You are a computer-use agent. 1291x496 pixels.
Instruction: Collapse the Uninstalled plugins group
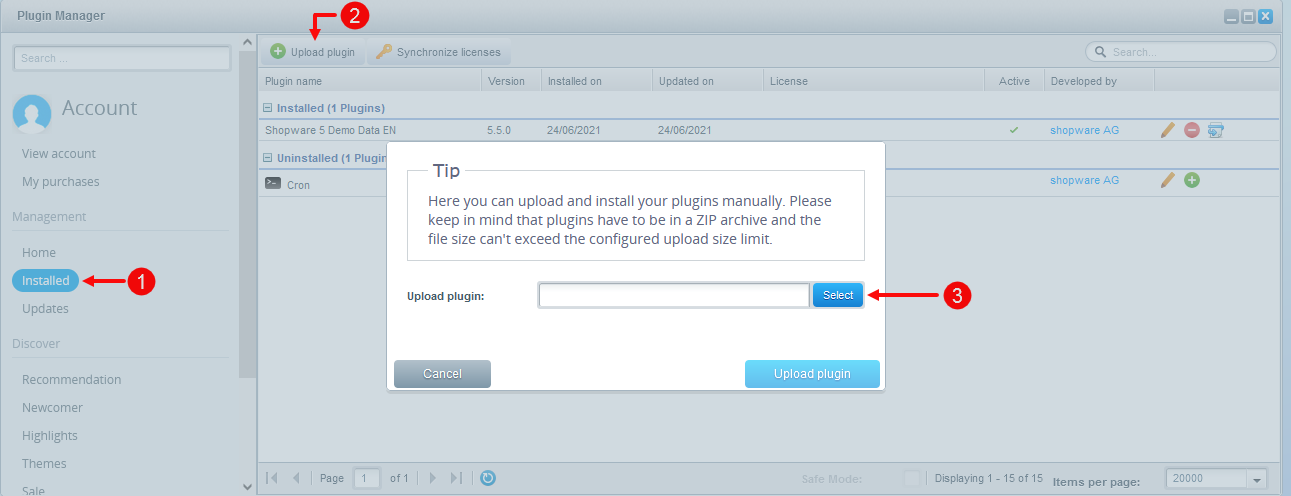coord(267,158)
